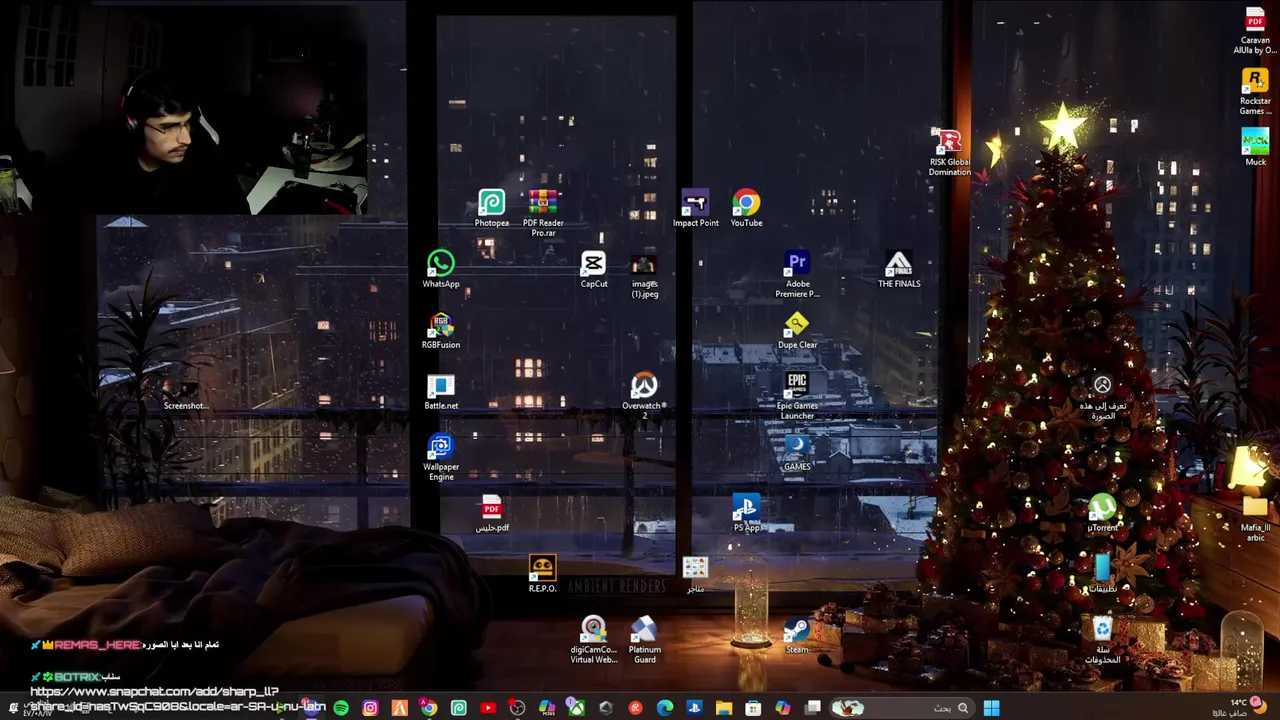
Task: Open Copilot from the taskbar
Action: [782, 708]
